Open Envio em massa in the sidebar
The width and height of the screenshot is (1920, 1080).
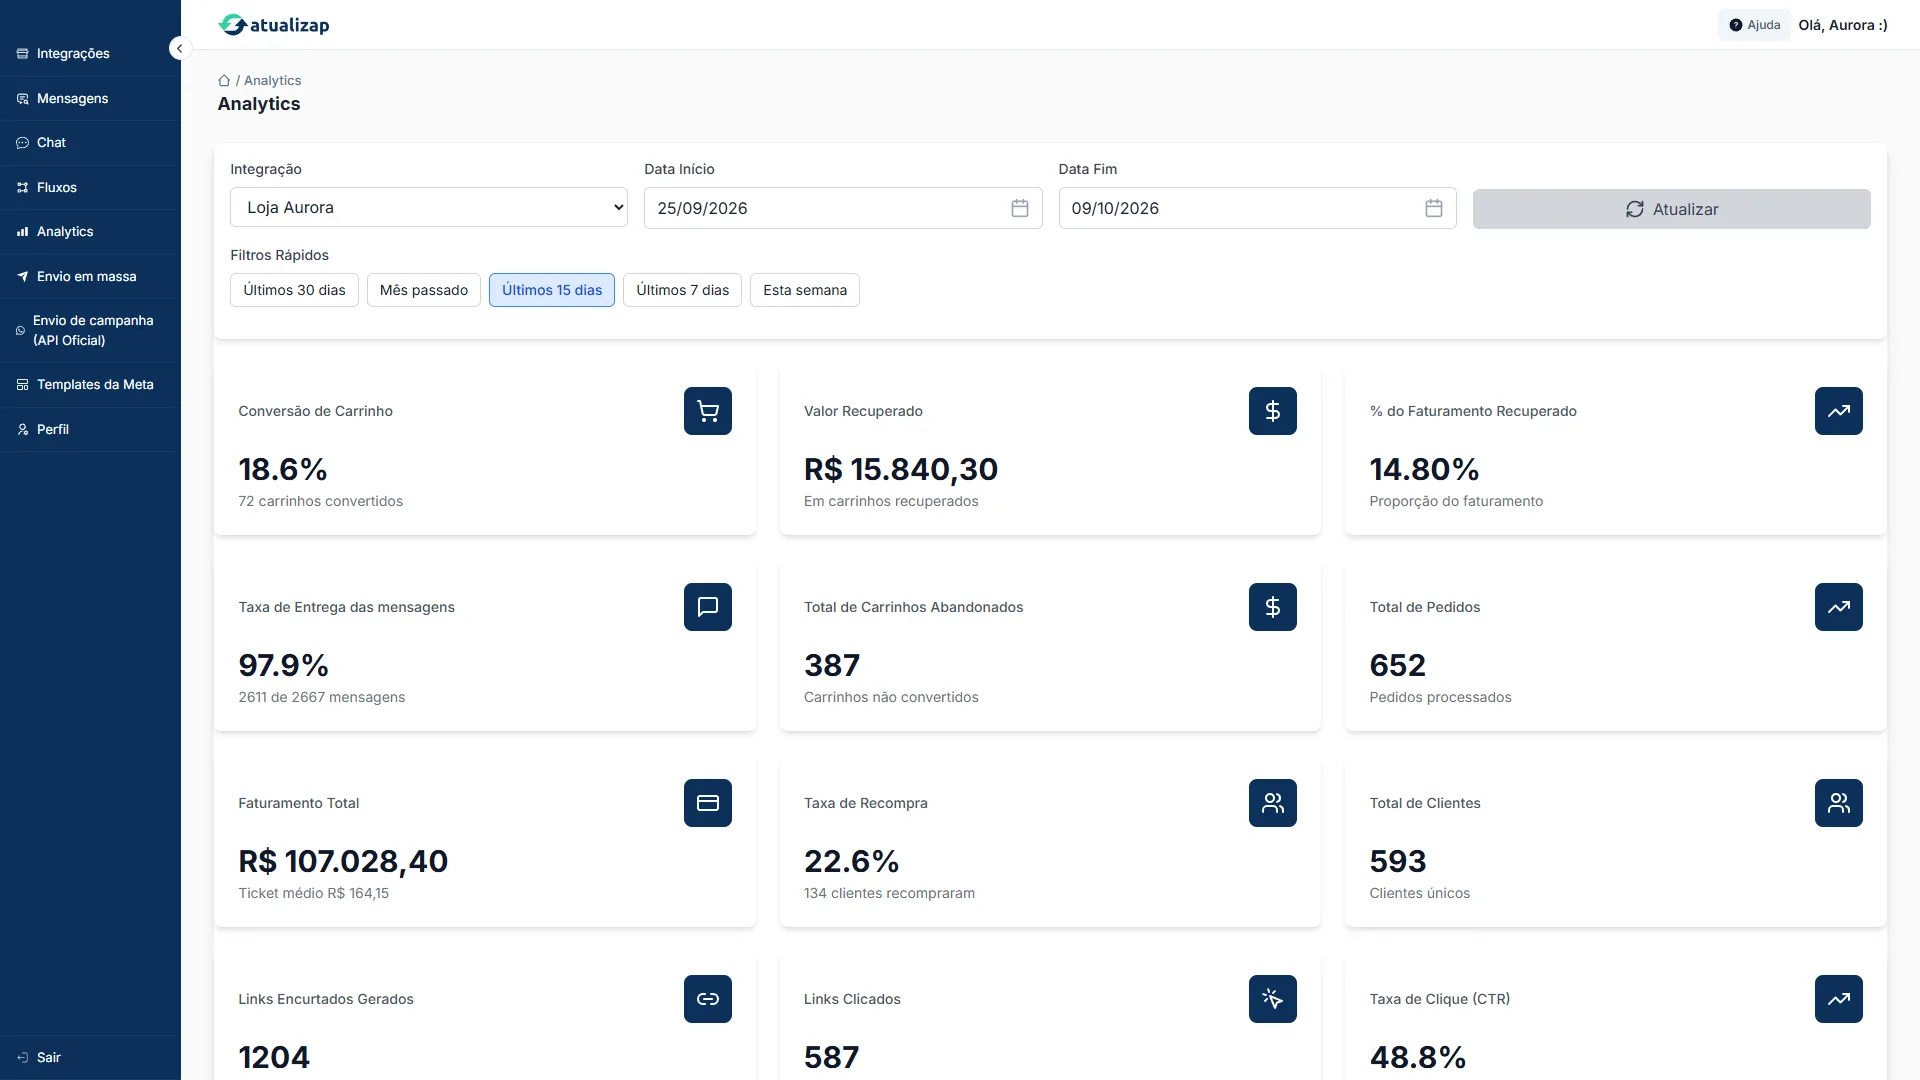90,277
